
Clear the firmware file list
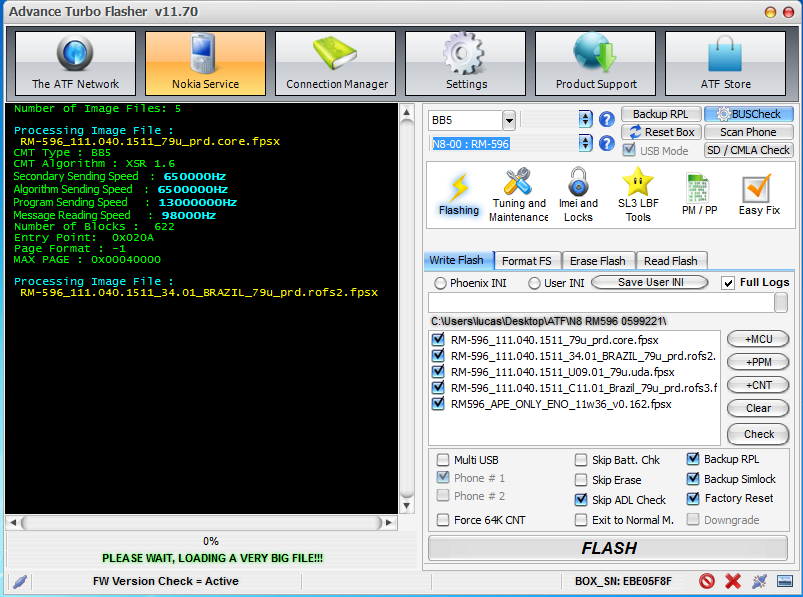758,408
